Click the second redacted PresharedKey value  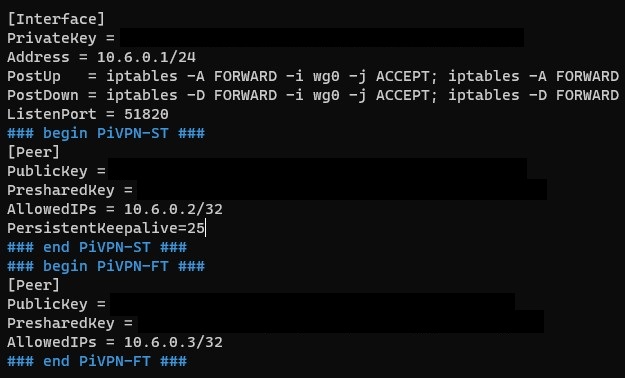341,322
